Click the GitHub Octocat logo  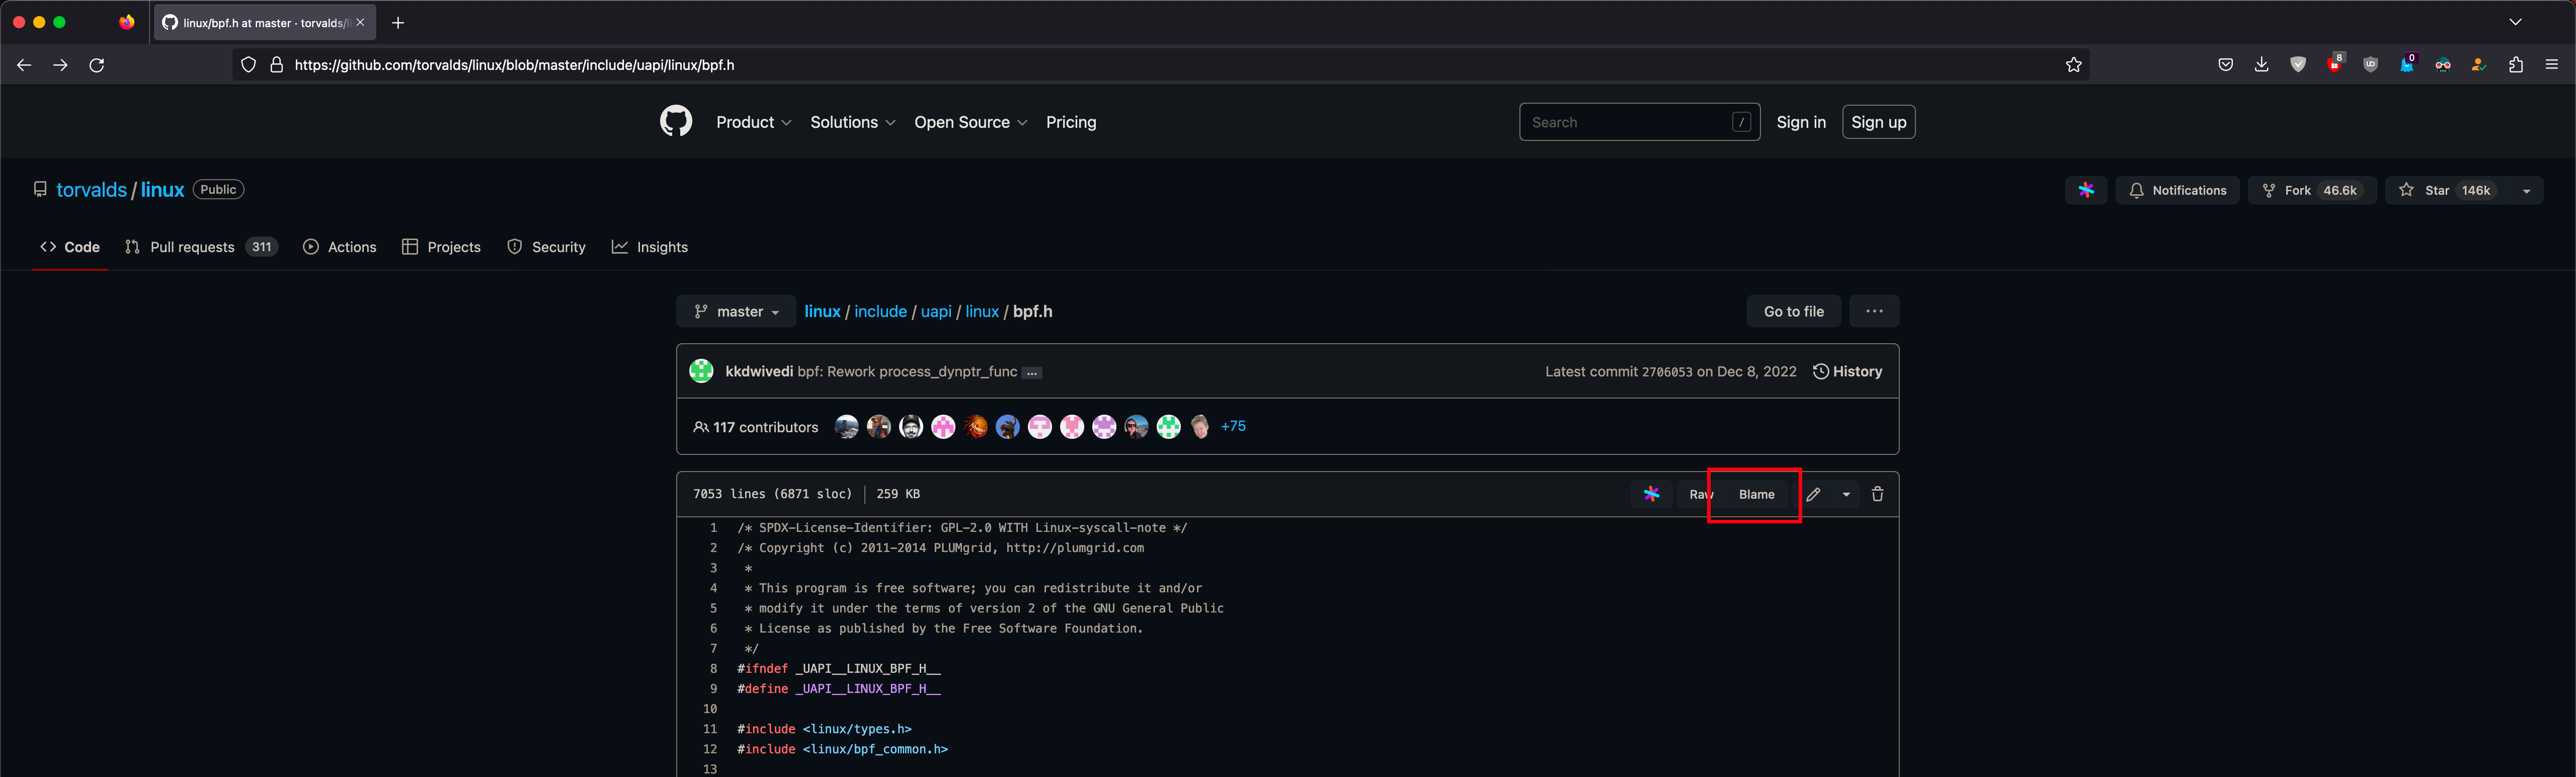click(x=676, y=122)
